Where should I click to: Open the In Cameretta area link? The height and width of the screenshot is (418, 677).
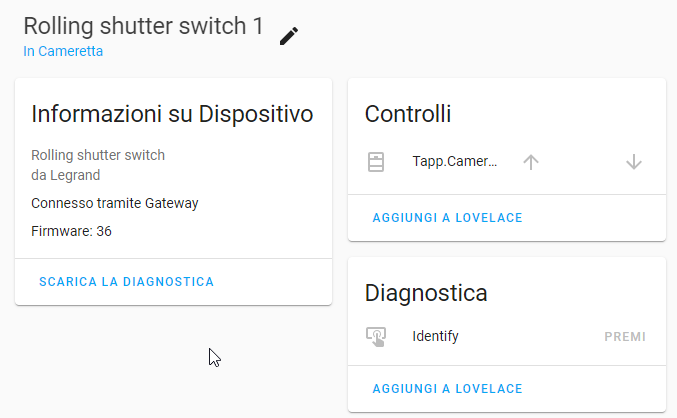click(x=63, y=51)
